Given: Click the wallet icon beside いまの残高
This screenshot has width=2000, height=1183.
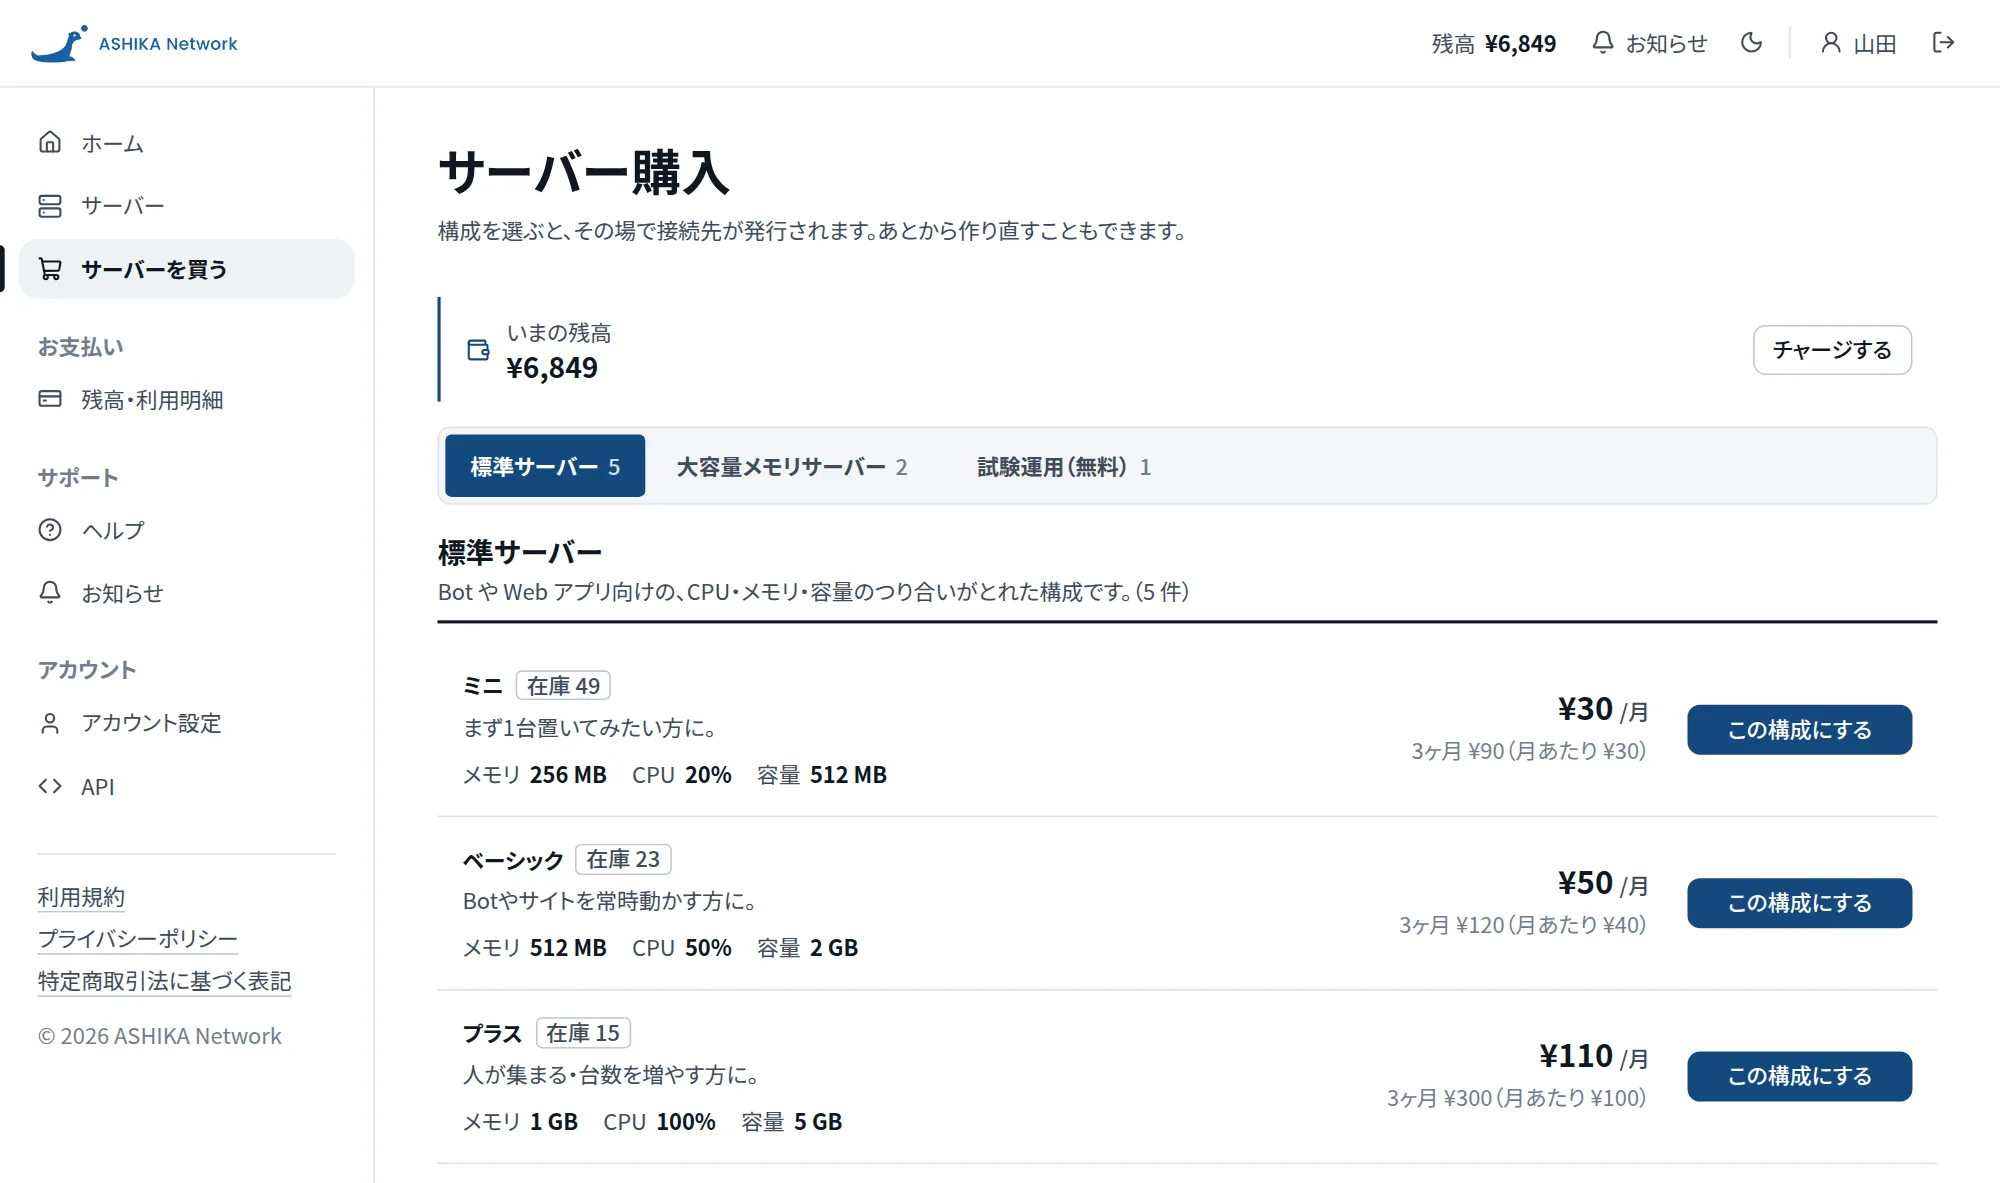Looking at the screenshot, I should (x=479, y=350).
